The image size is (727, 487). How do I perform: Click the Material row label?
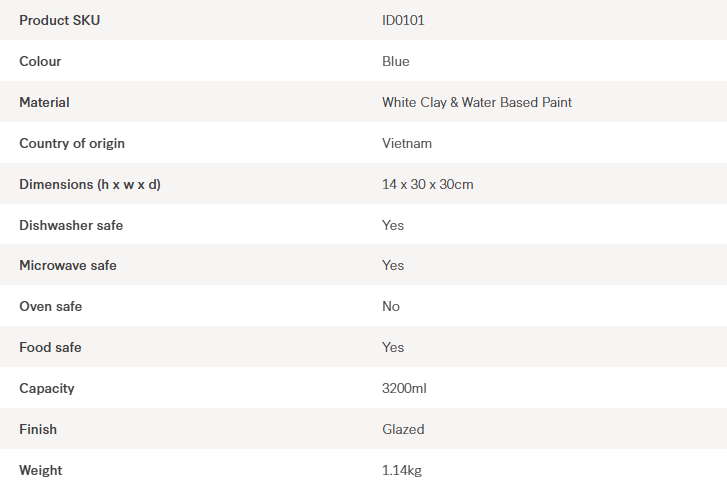44,102
